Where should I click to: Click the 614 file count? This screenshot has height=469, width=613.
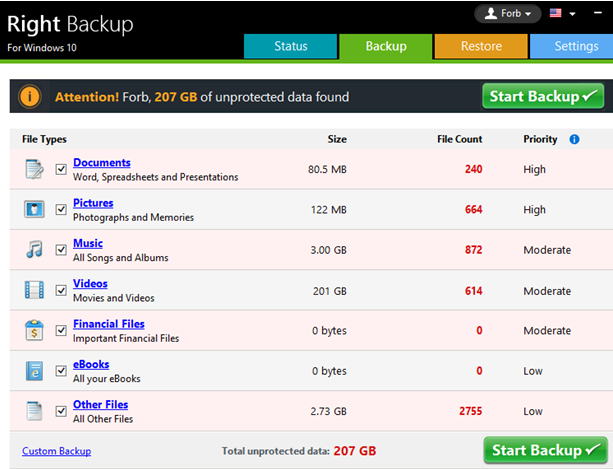473,291
